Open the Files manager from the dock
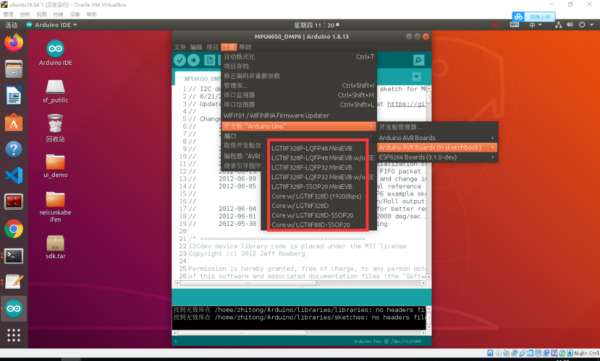600x361 pixels. tap(14, 69)
